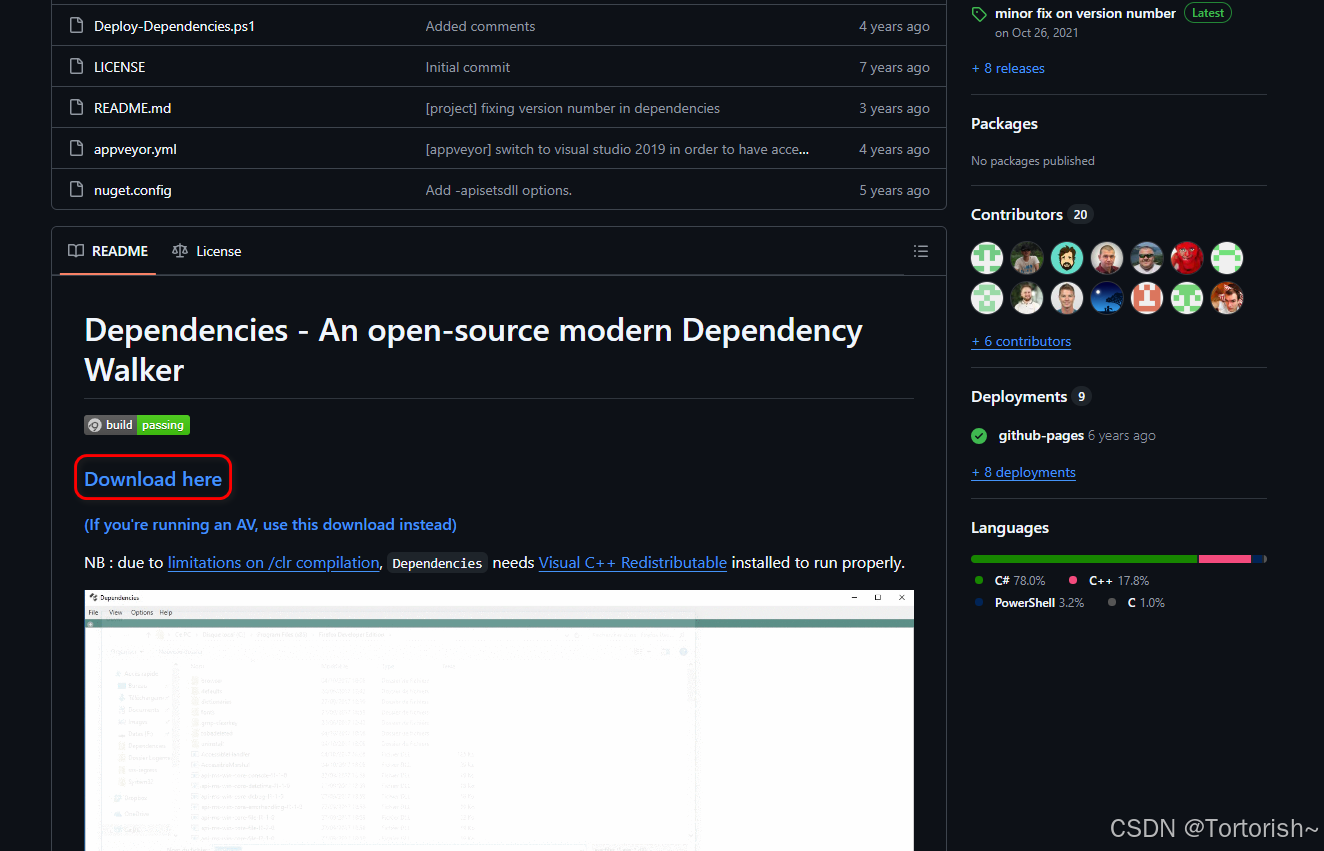Open the License tab
Image resolution: width=1324 pixels, height=851 pixels.
pyautogui.click(x=218, y=251)
